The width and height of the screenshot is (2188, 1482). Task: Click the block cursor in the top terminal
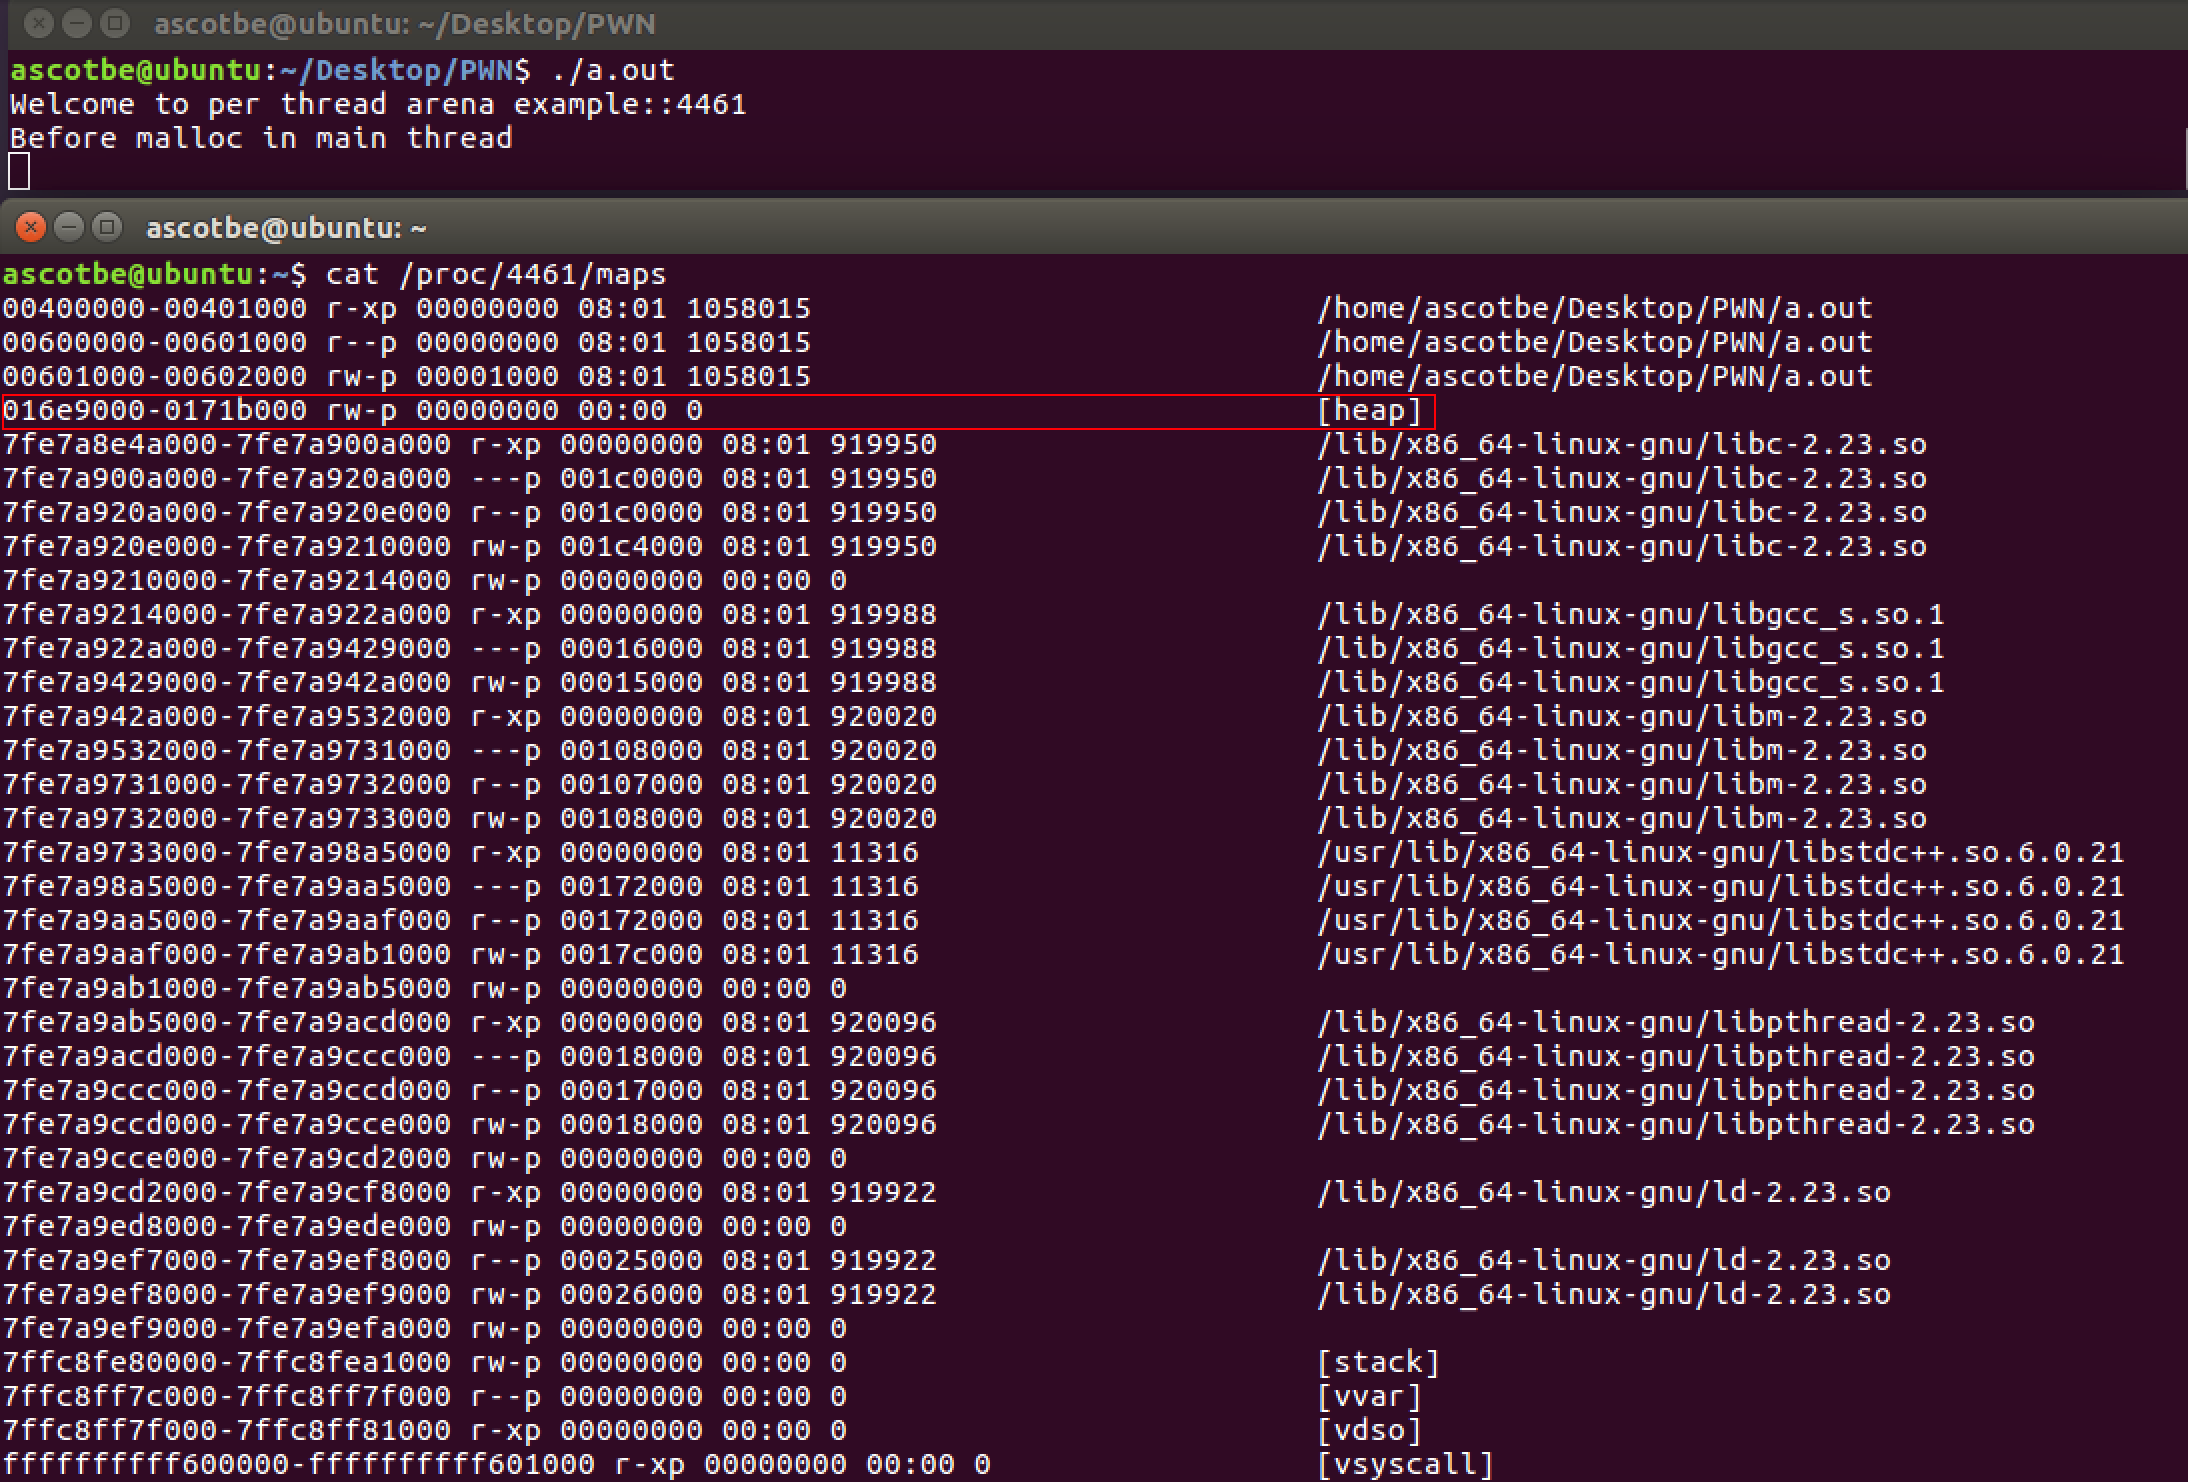click(x=19, y=172)
